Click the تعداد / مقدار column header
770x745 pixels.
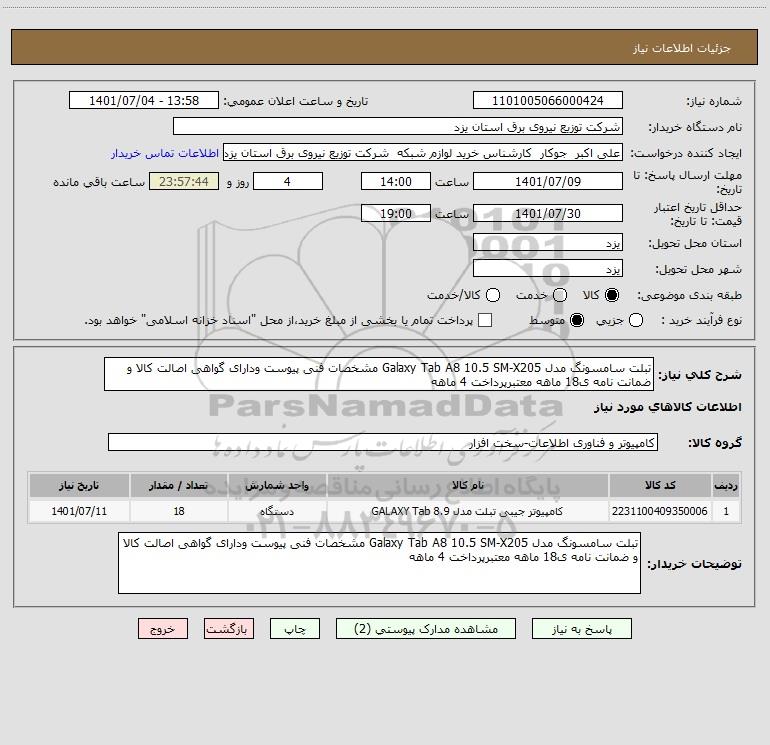179,485
